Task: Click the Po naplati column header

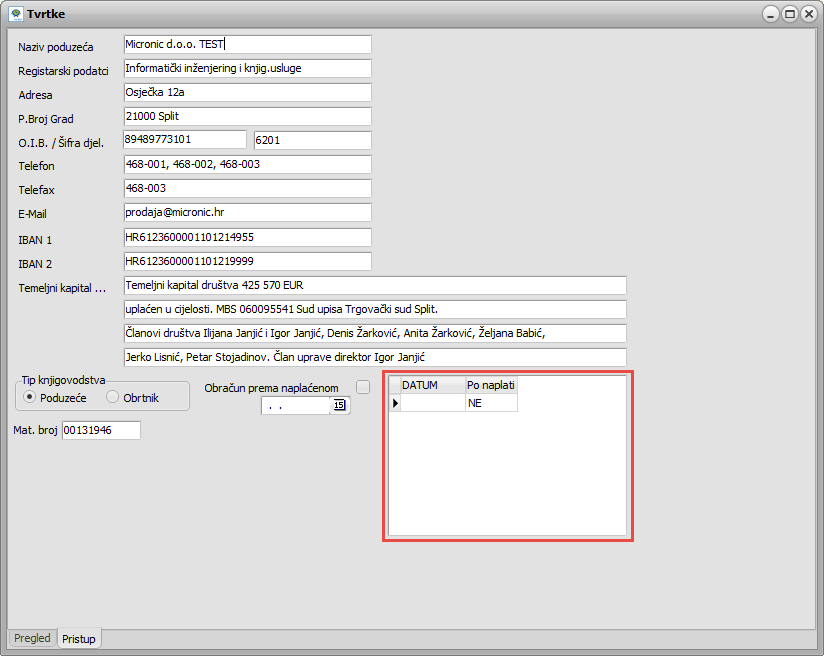Action: tap(491, 385)
